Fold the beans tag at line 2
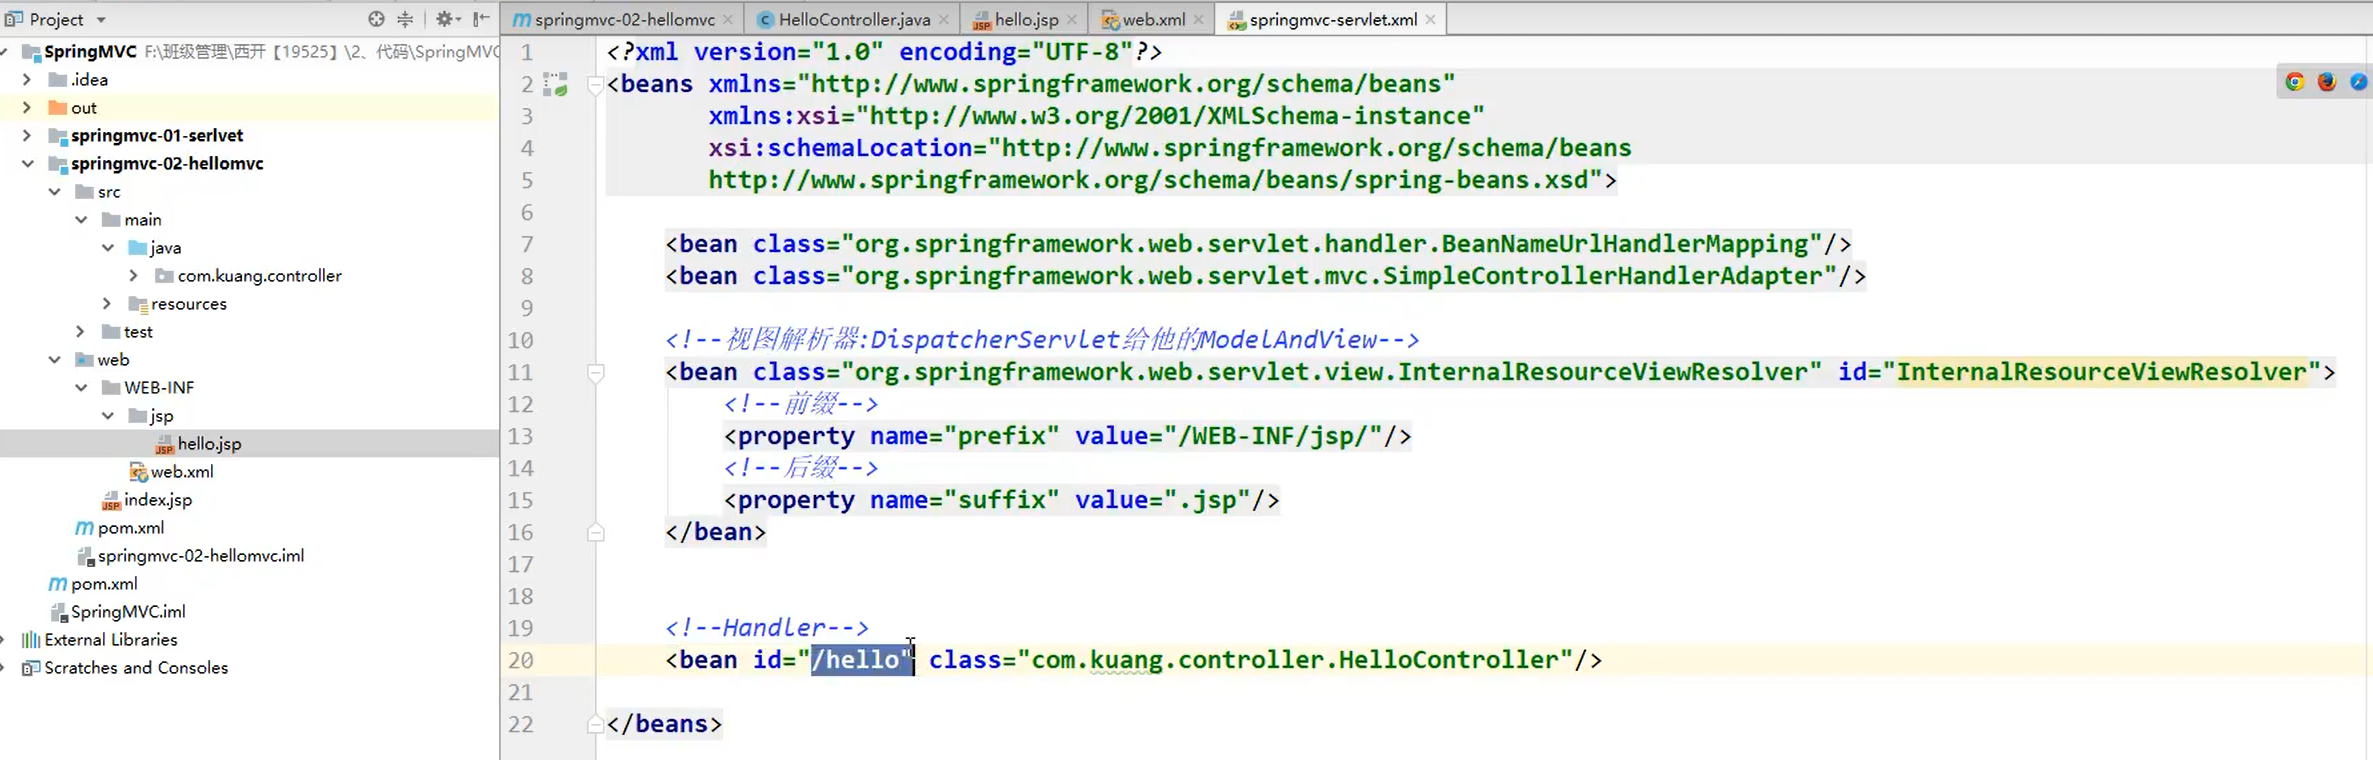This screenshot has height=760, width=2373. pyautogui.click(x=595, y=85)
